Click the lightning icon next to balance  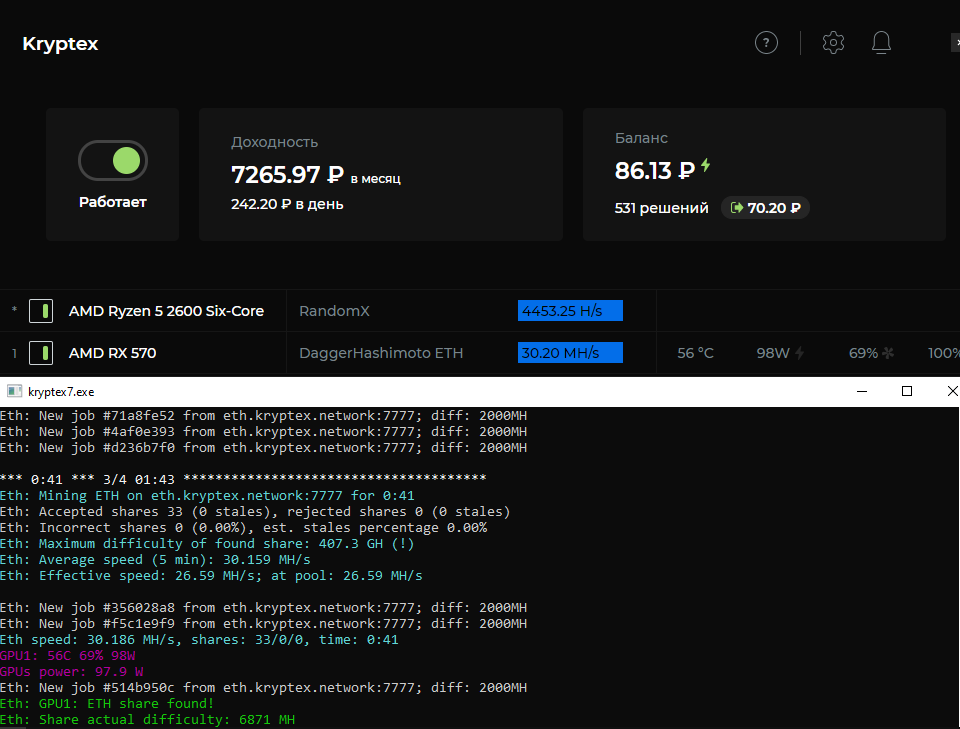point(706,165)
